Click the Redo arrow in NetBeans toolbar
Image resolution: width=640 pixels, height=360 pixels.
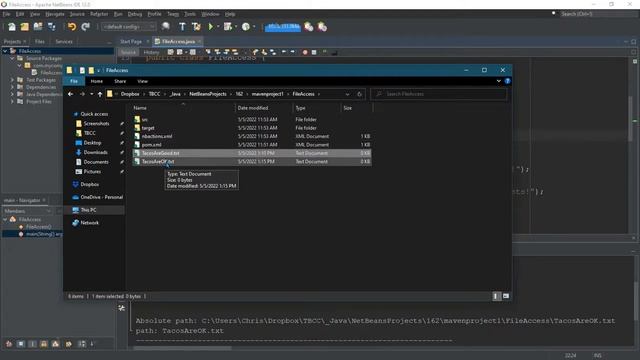(x=85, y=27)
